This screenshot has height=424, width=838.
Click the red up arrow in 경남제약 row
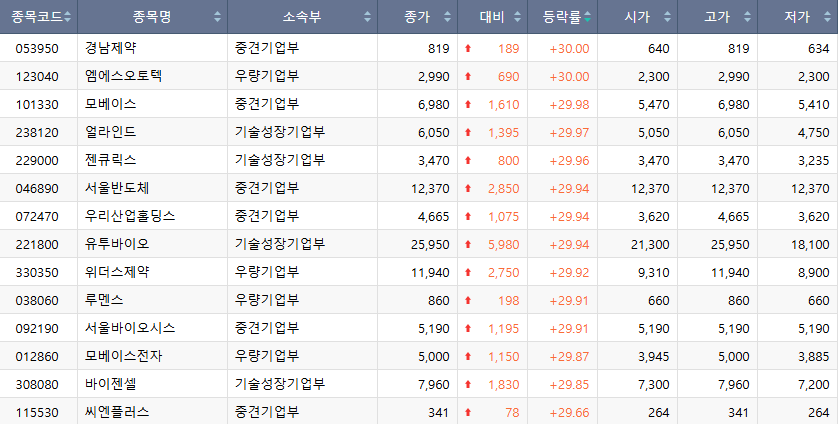[x=468, y=48]
